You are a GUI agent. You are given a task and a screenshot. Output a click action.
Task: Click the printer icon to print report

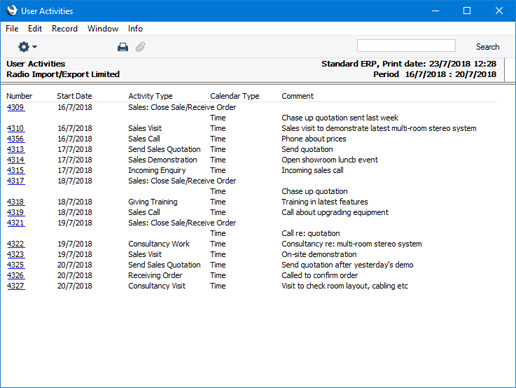(x=123, y=47)
